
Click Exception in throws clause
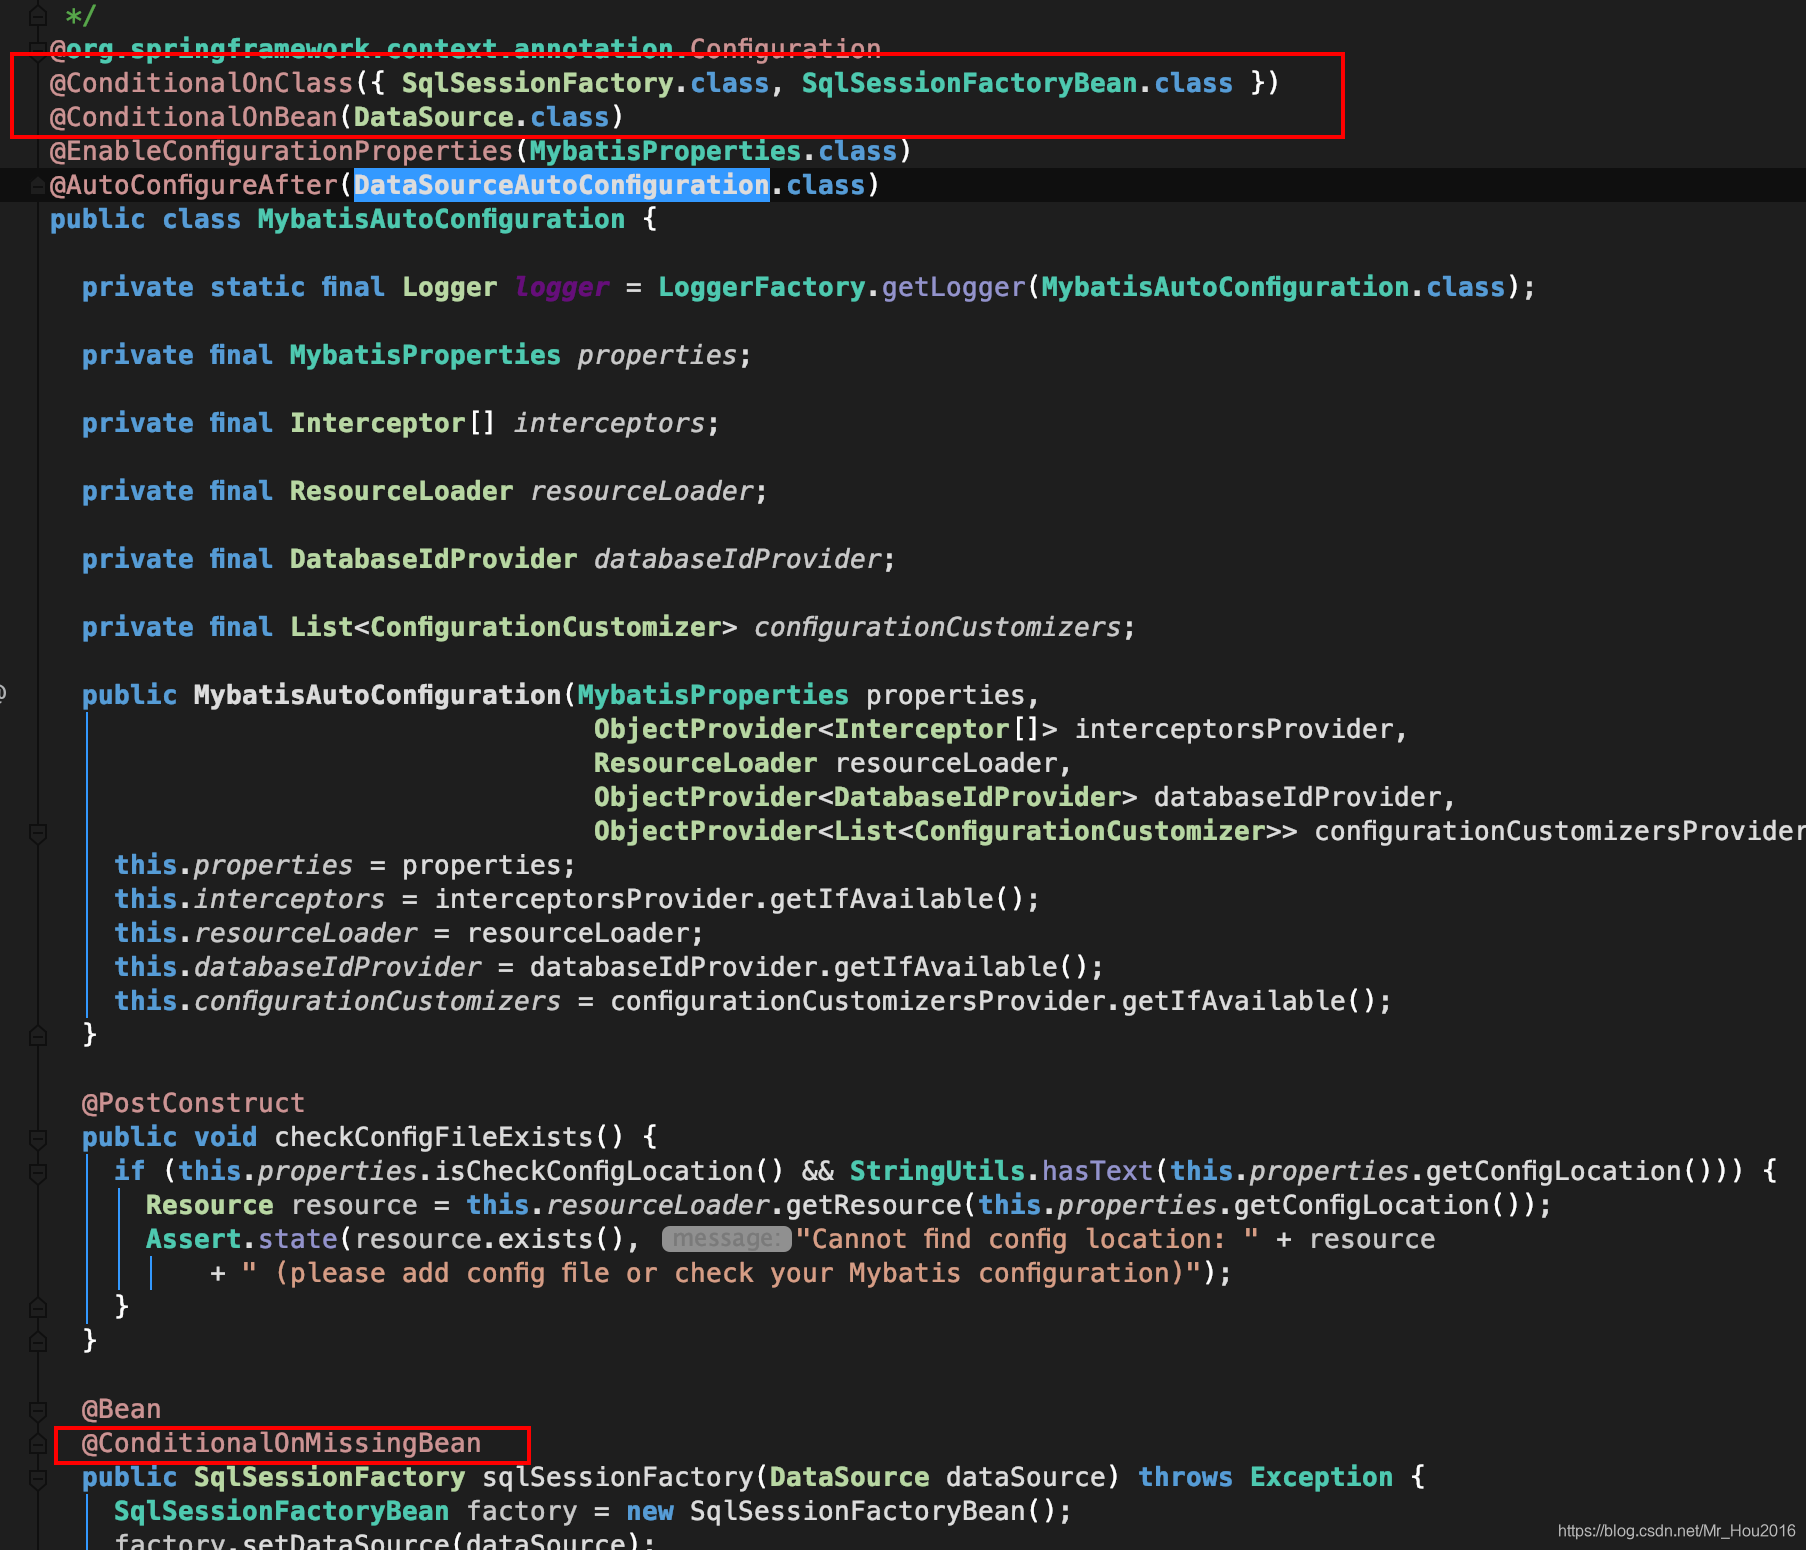click(x=1321, y=1477)
